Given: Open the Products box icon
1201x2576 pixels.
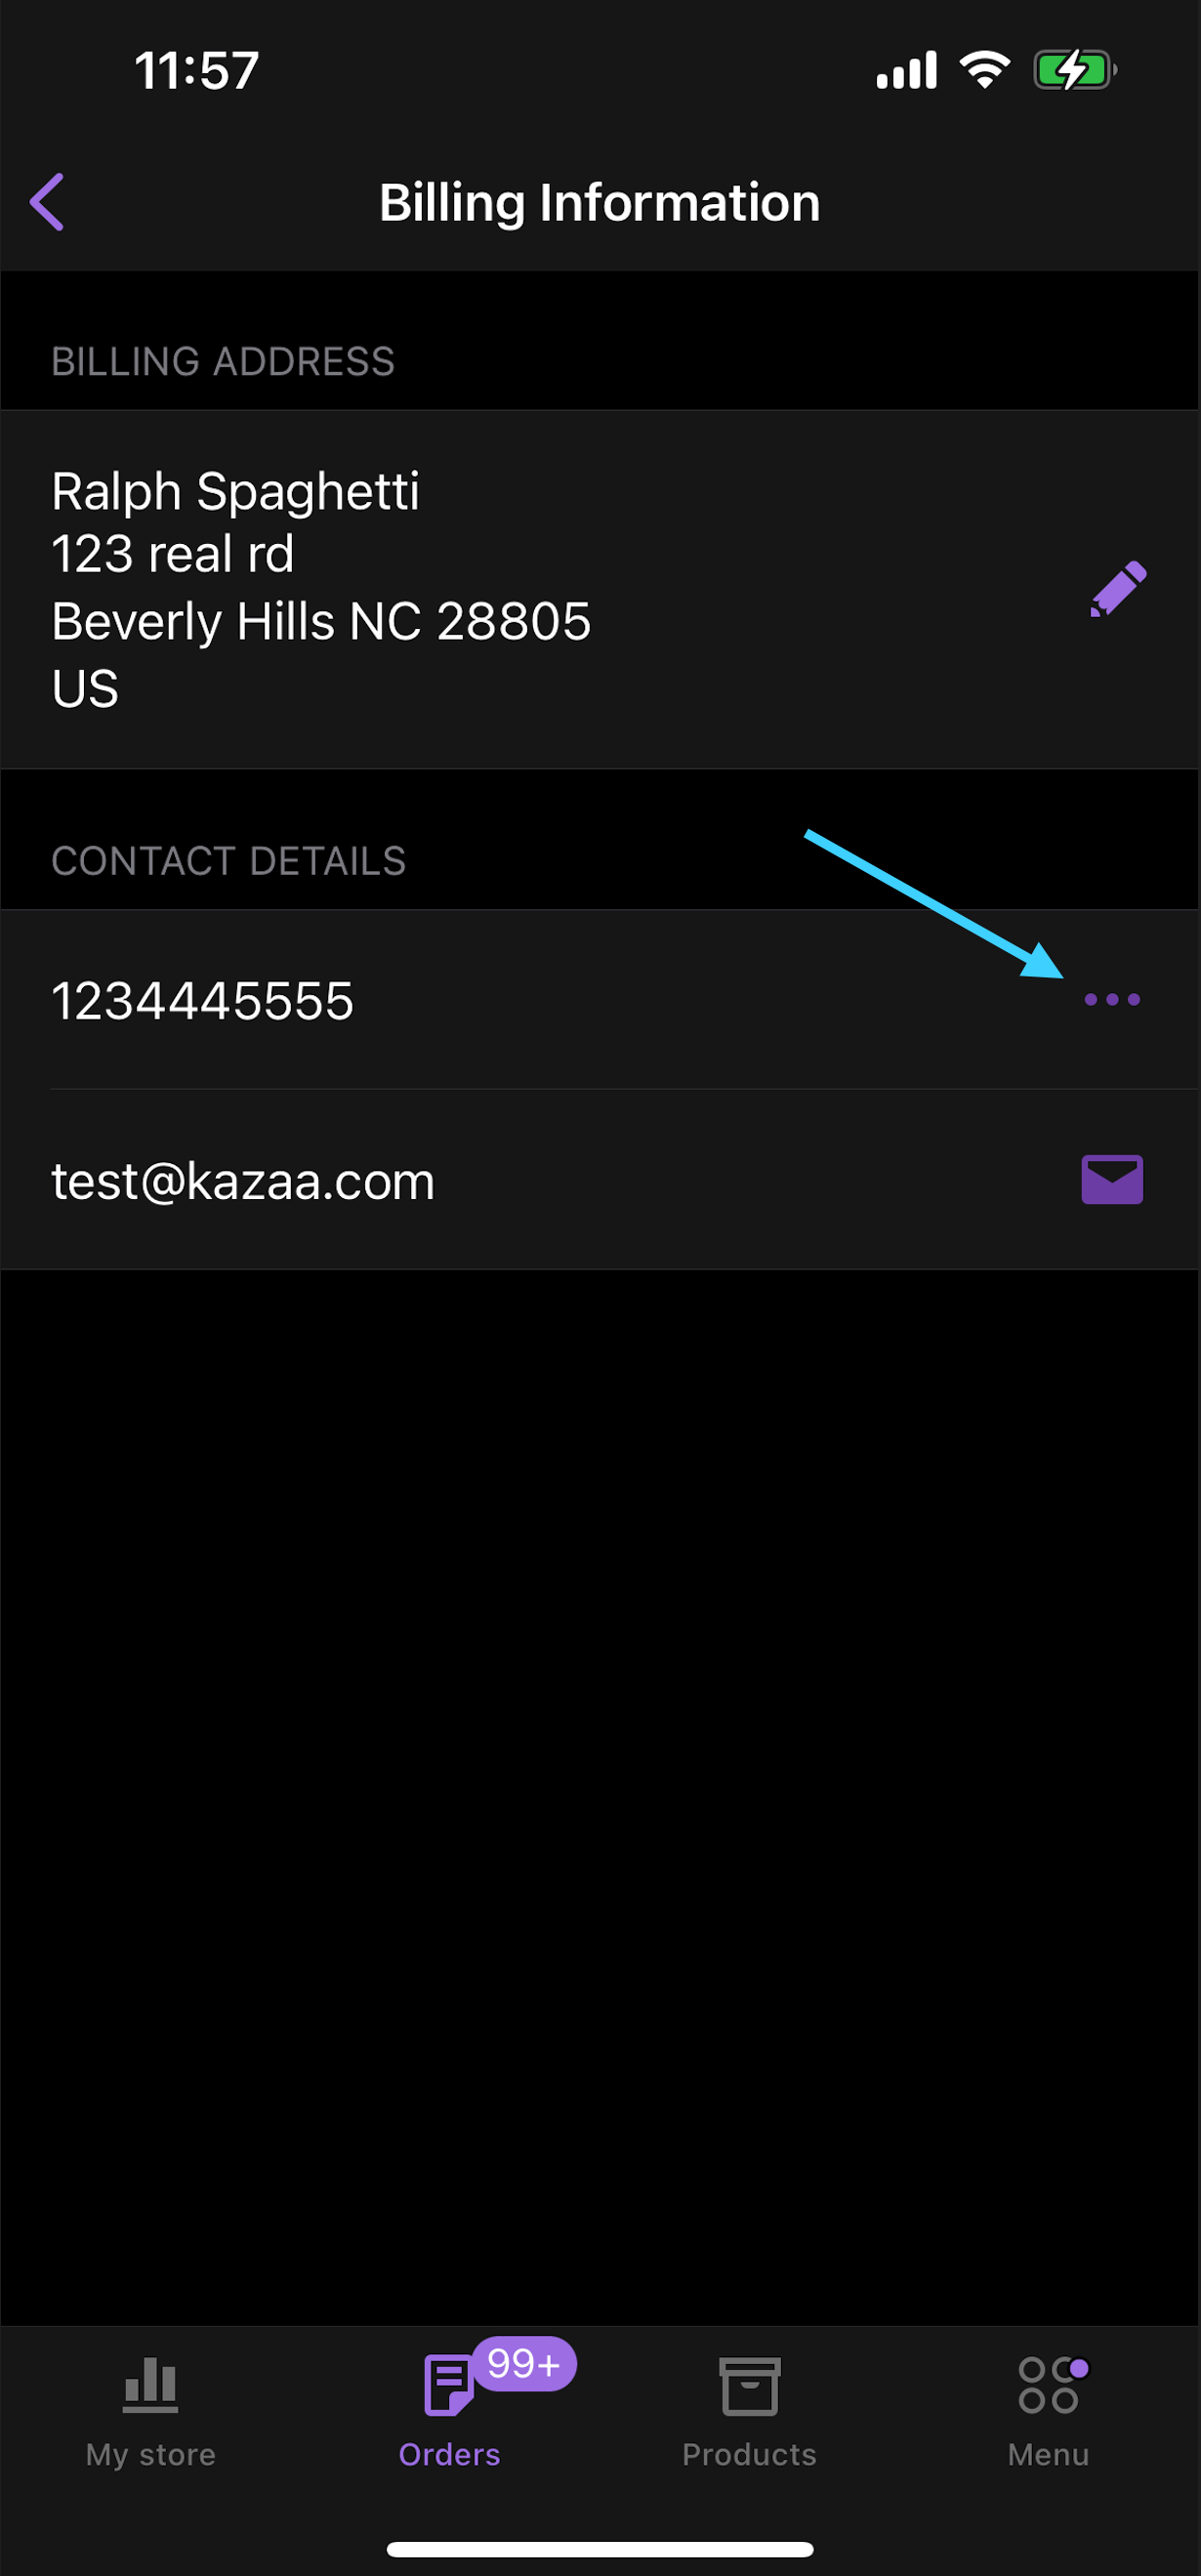Looking at the screenshot, I should (749, 2386).
